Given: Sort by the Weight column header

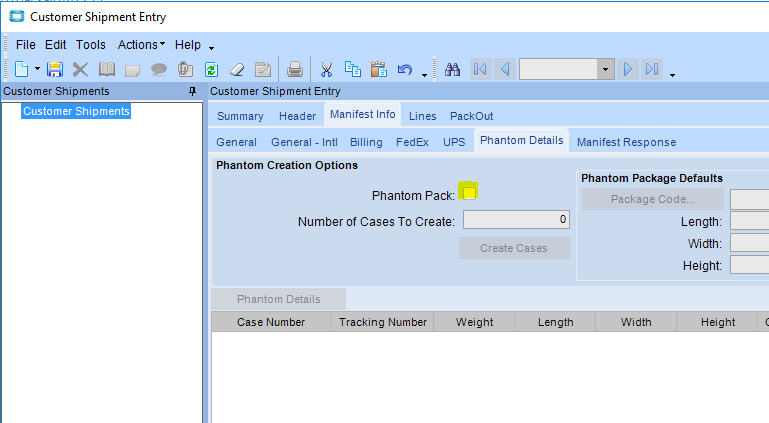Looking at the screenshot, I should [474, 322].
